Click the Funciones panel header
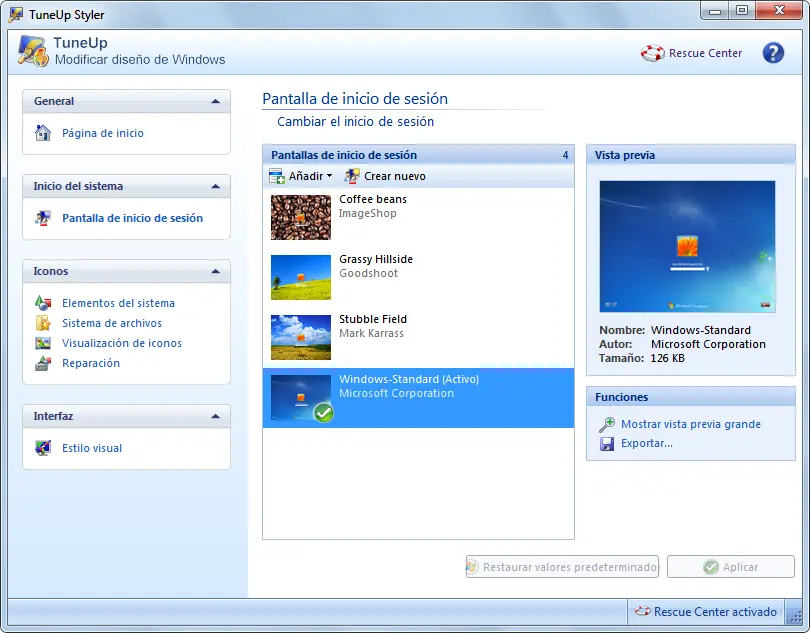810x633 pixels. tap(691, 397)
